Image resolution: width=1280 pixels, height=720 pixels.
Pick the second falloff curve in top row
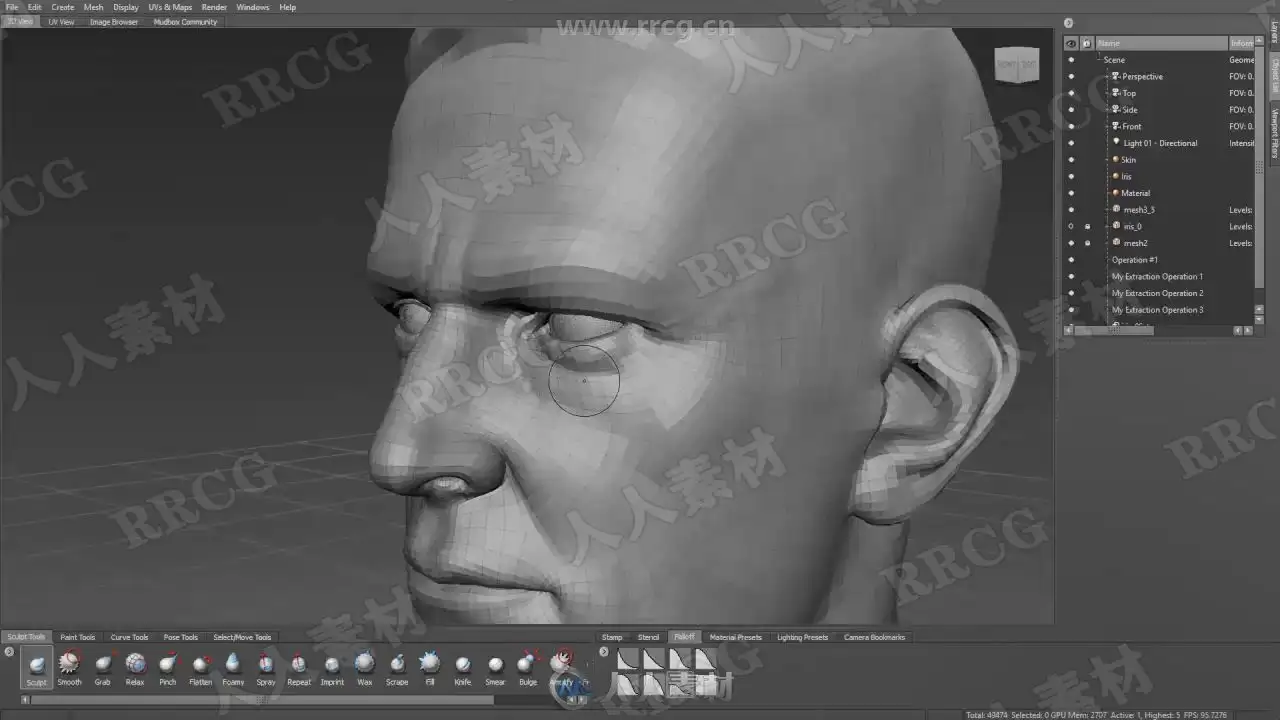(x=653, y=659)
